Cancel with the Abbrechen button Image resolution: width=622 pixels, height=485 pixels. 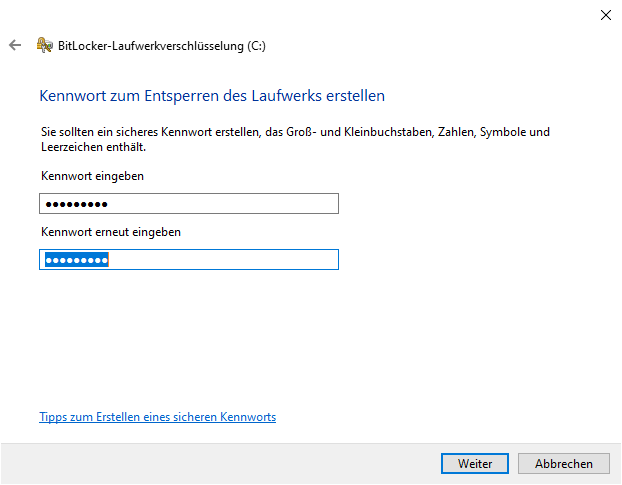(563, 464)
